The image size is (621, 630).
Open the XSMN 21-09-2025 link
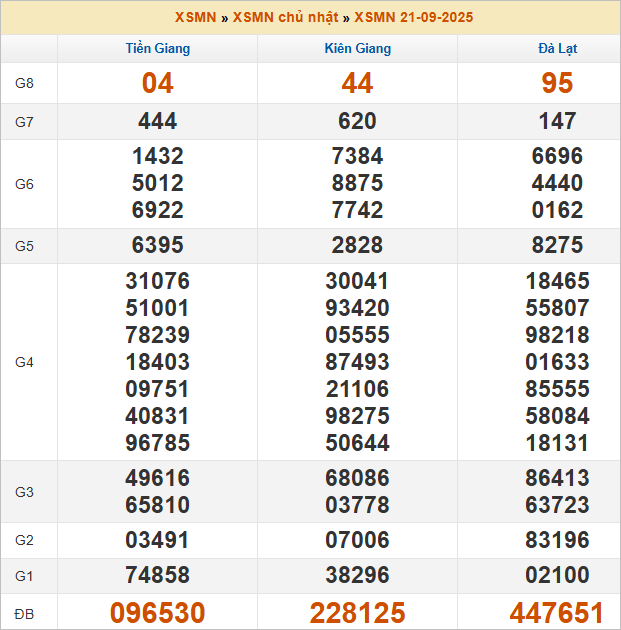pyautogui.click(x=414, y=17)
